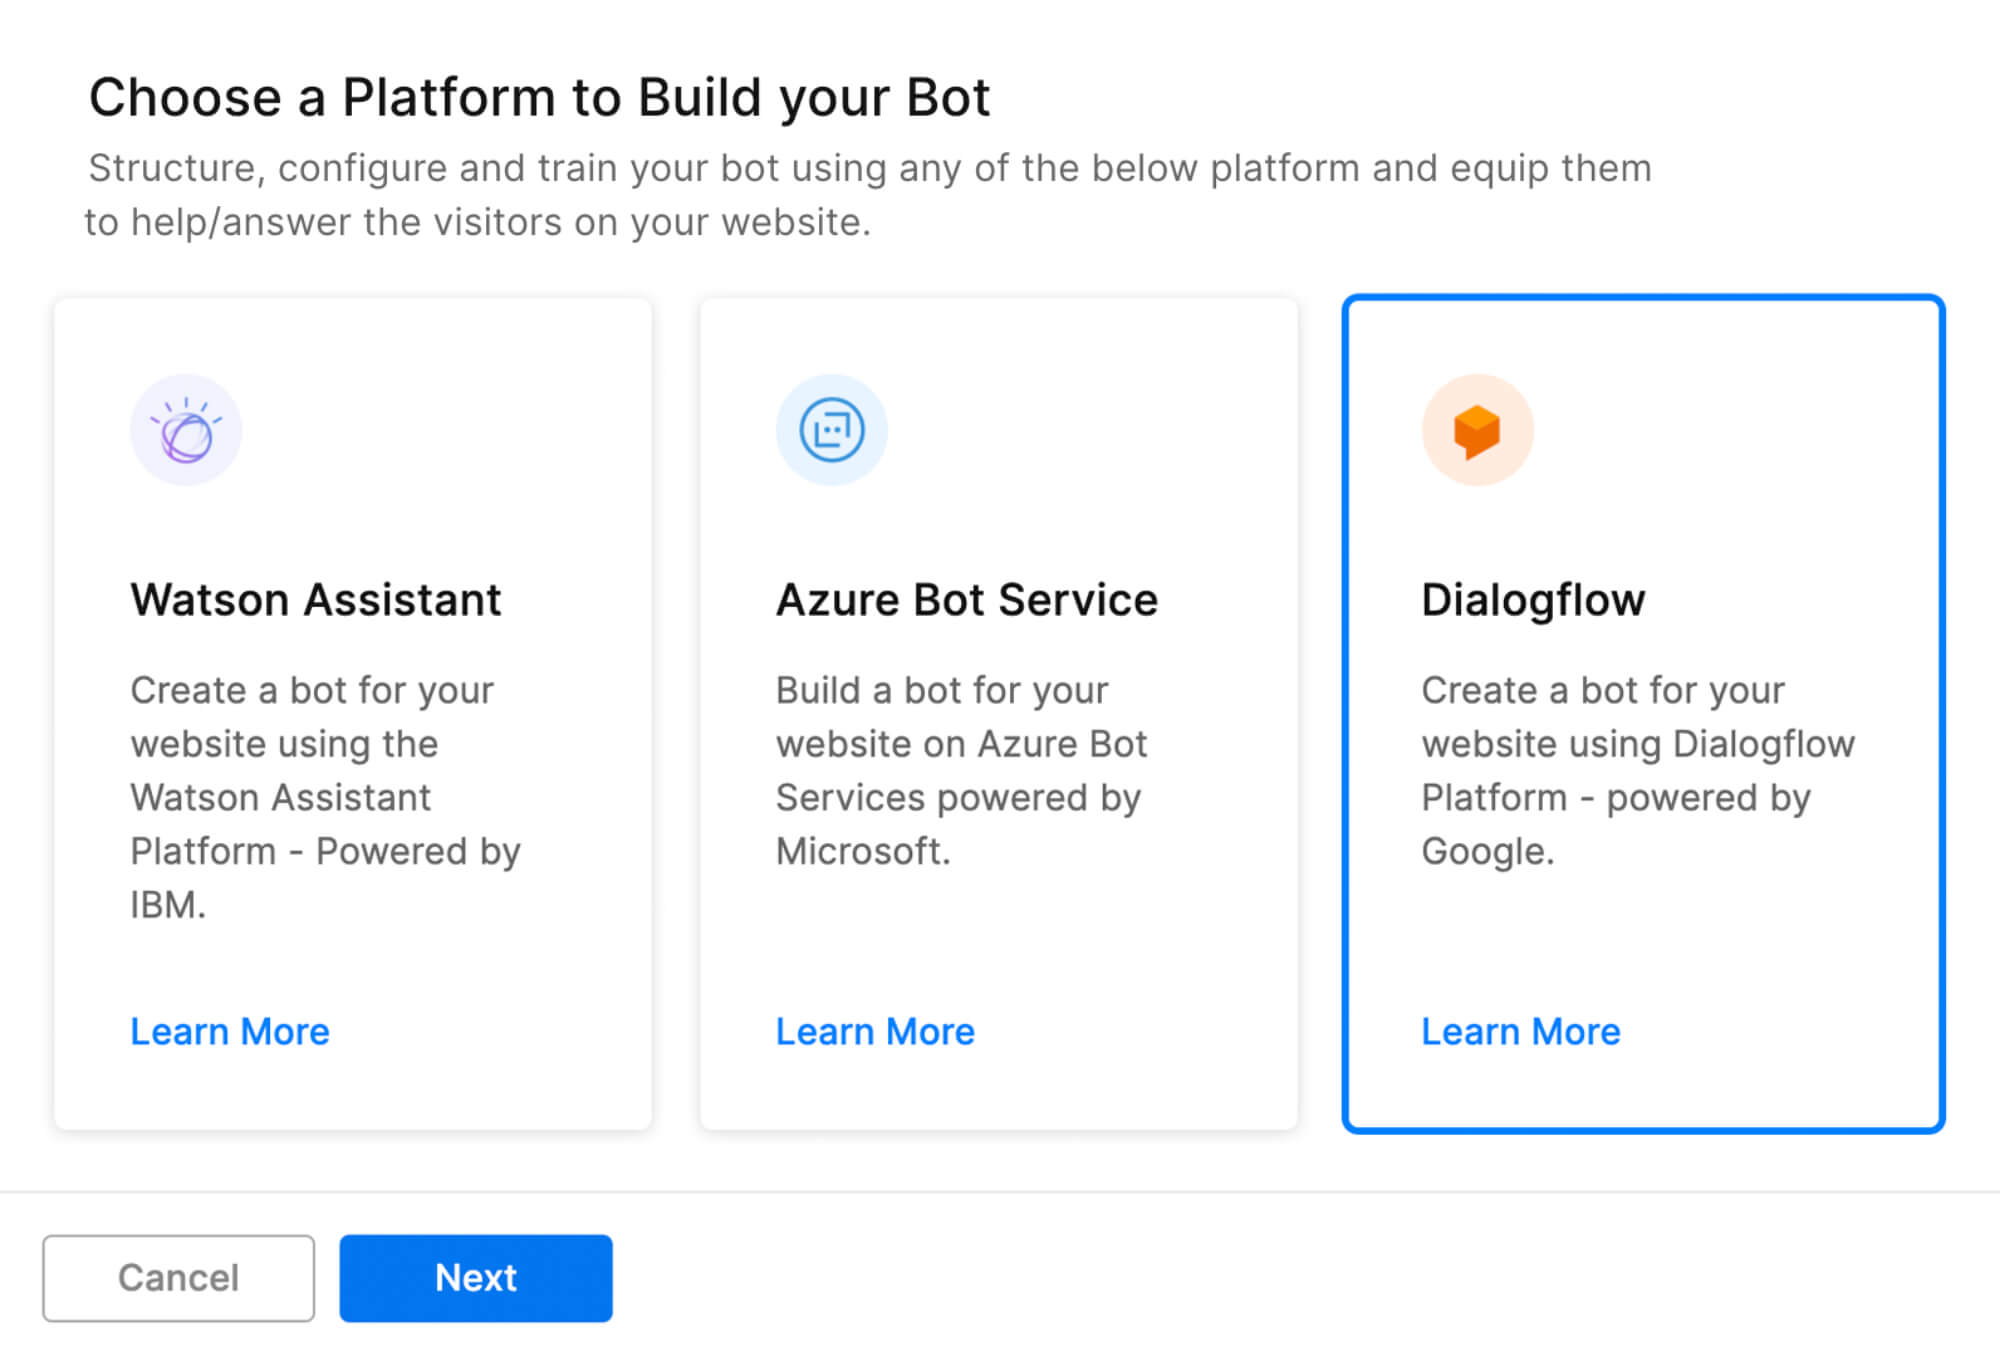Click blank area below Learn More in the Azure card
The height and width of the screenshot is (1356, 2000).
[998, 1092]
